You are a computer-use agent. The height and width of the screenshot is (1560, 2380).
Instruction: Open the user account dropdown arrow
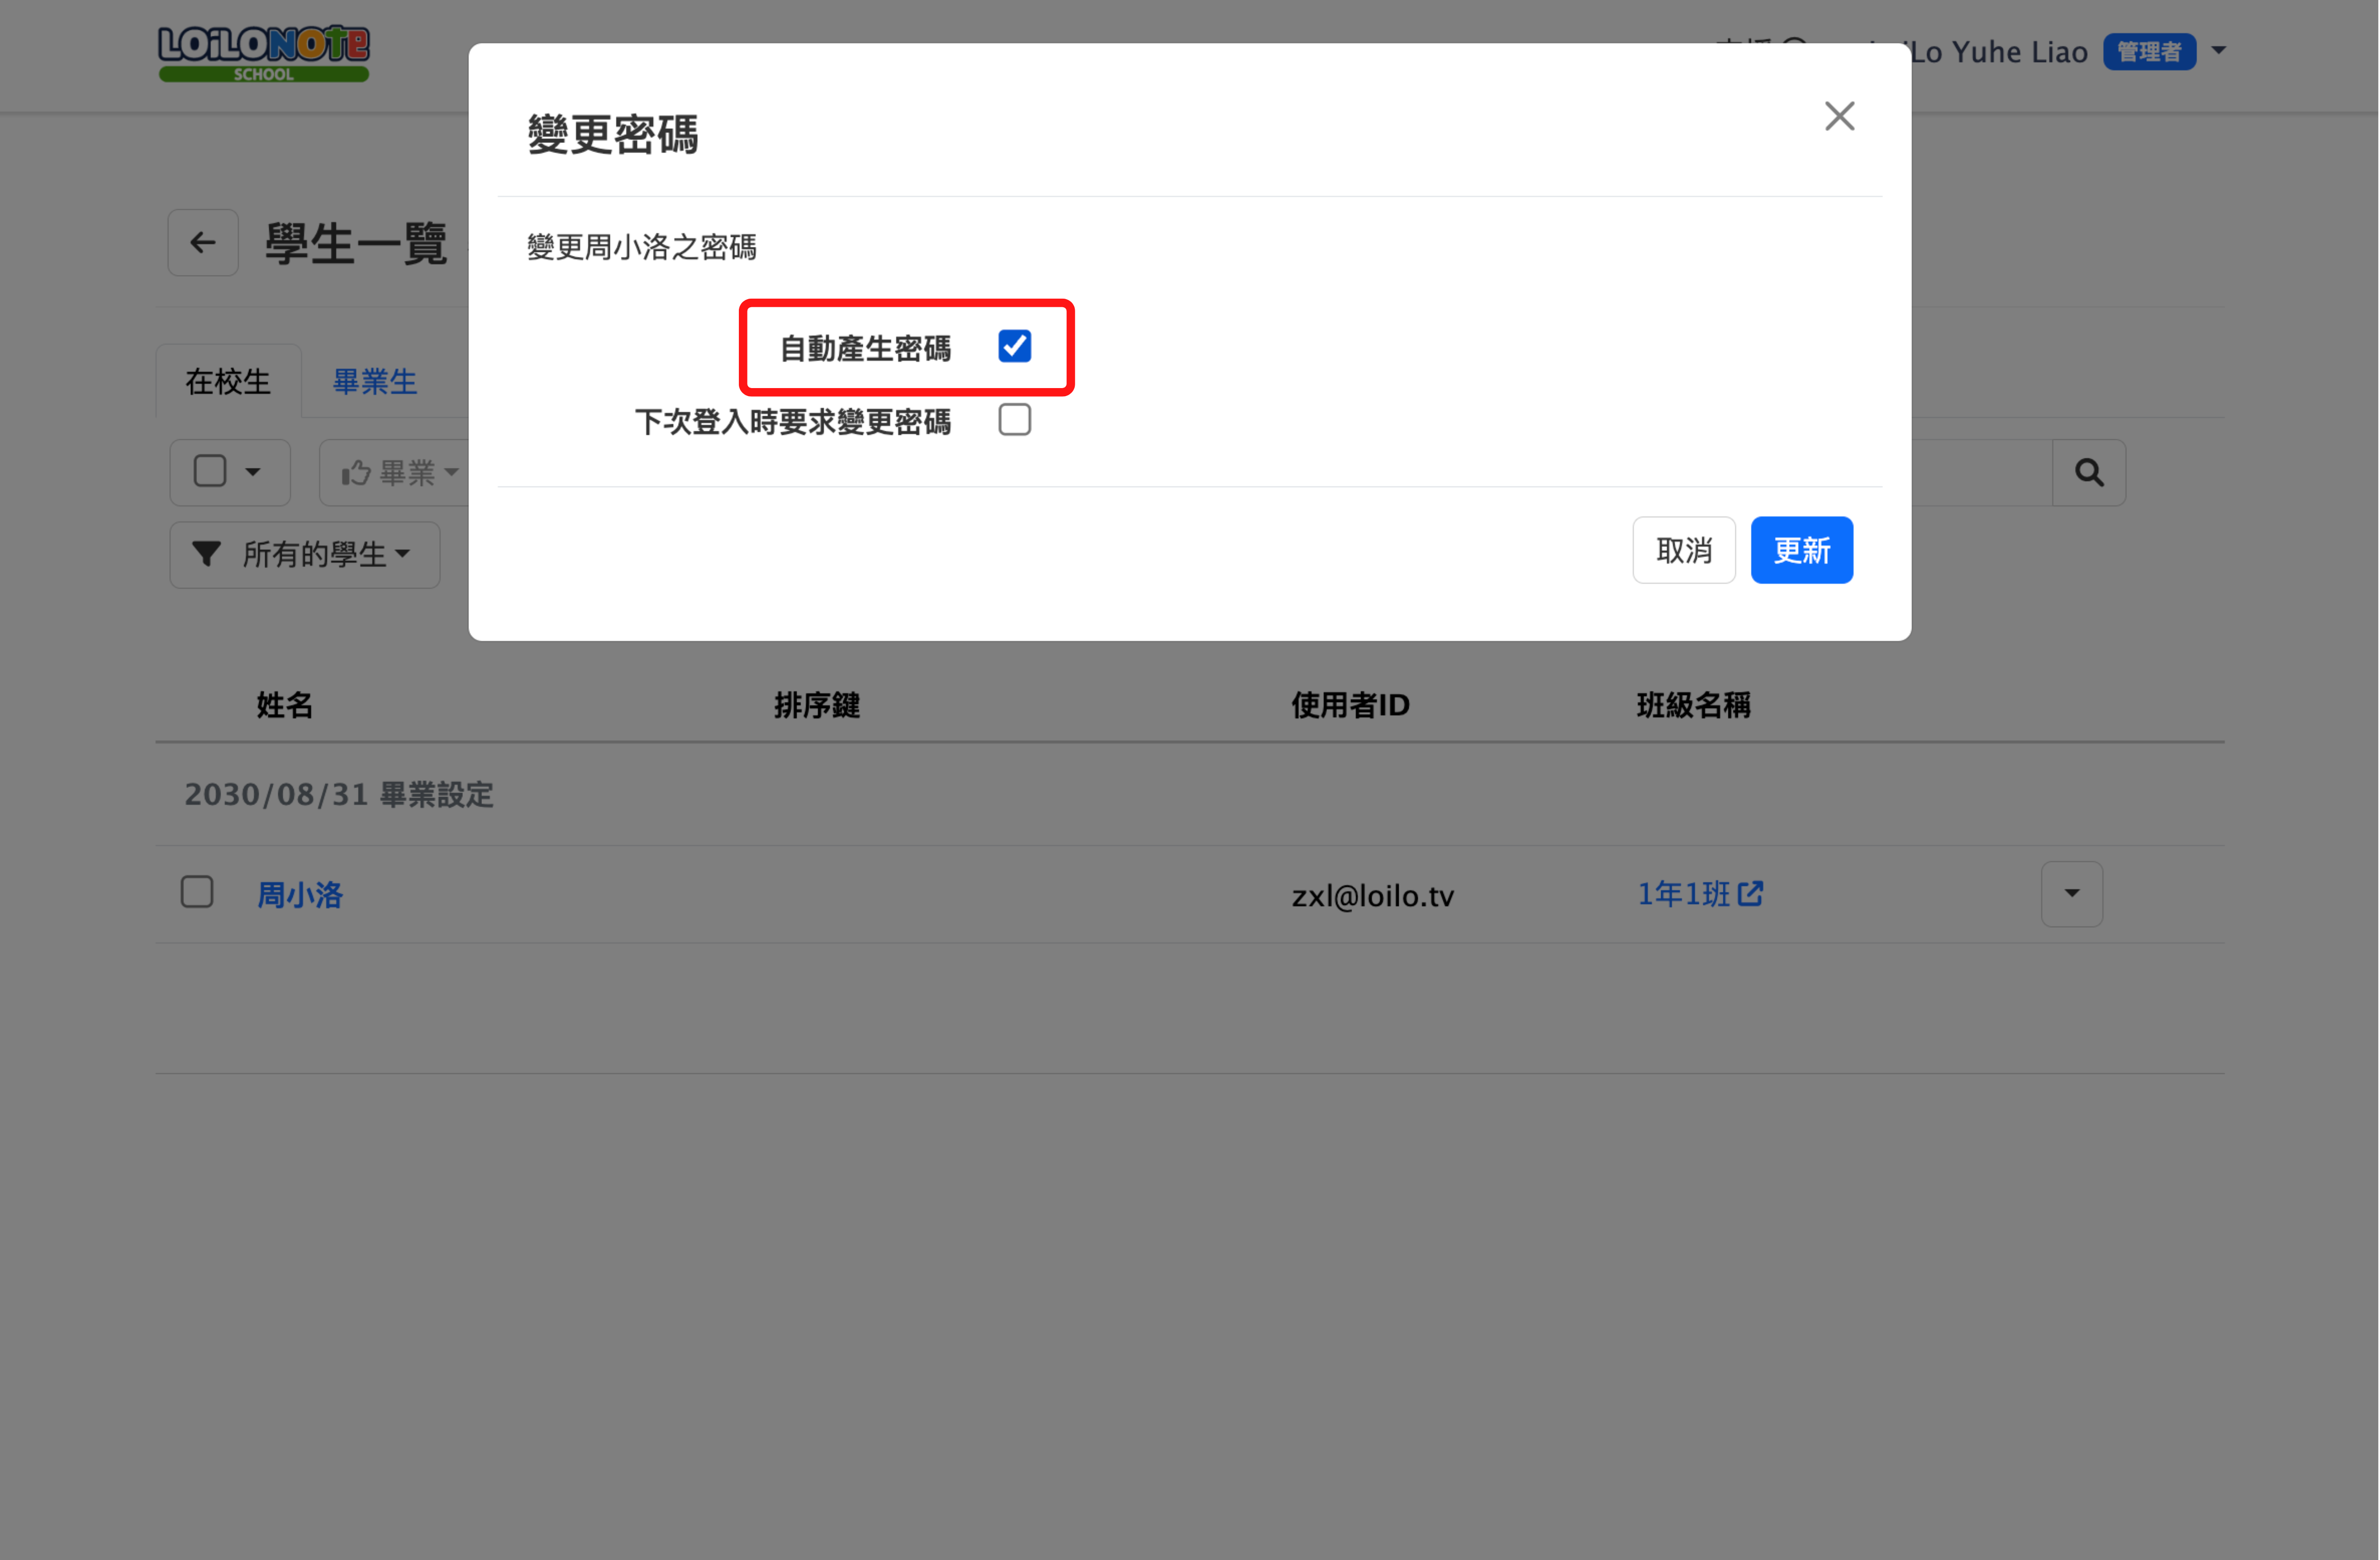point(2218,50)
